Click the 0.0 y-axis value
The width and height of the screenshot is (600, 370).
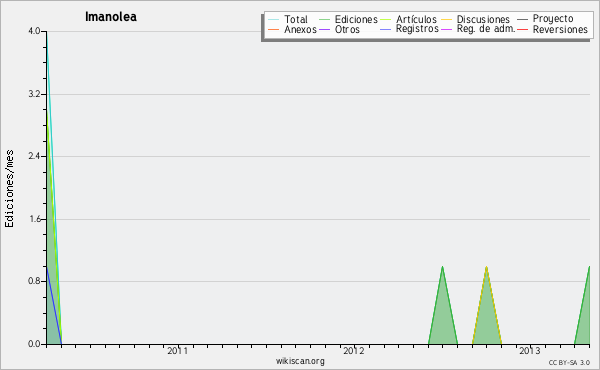34,344
